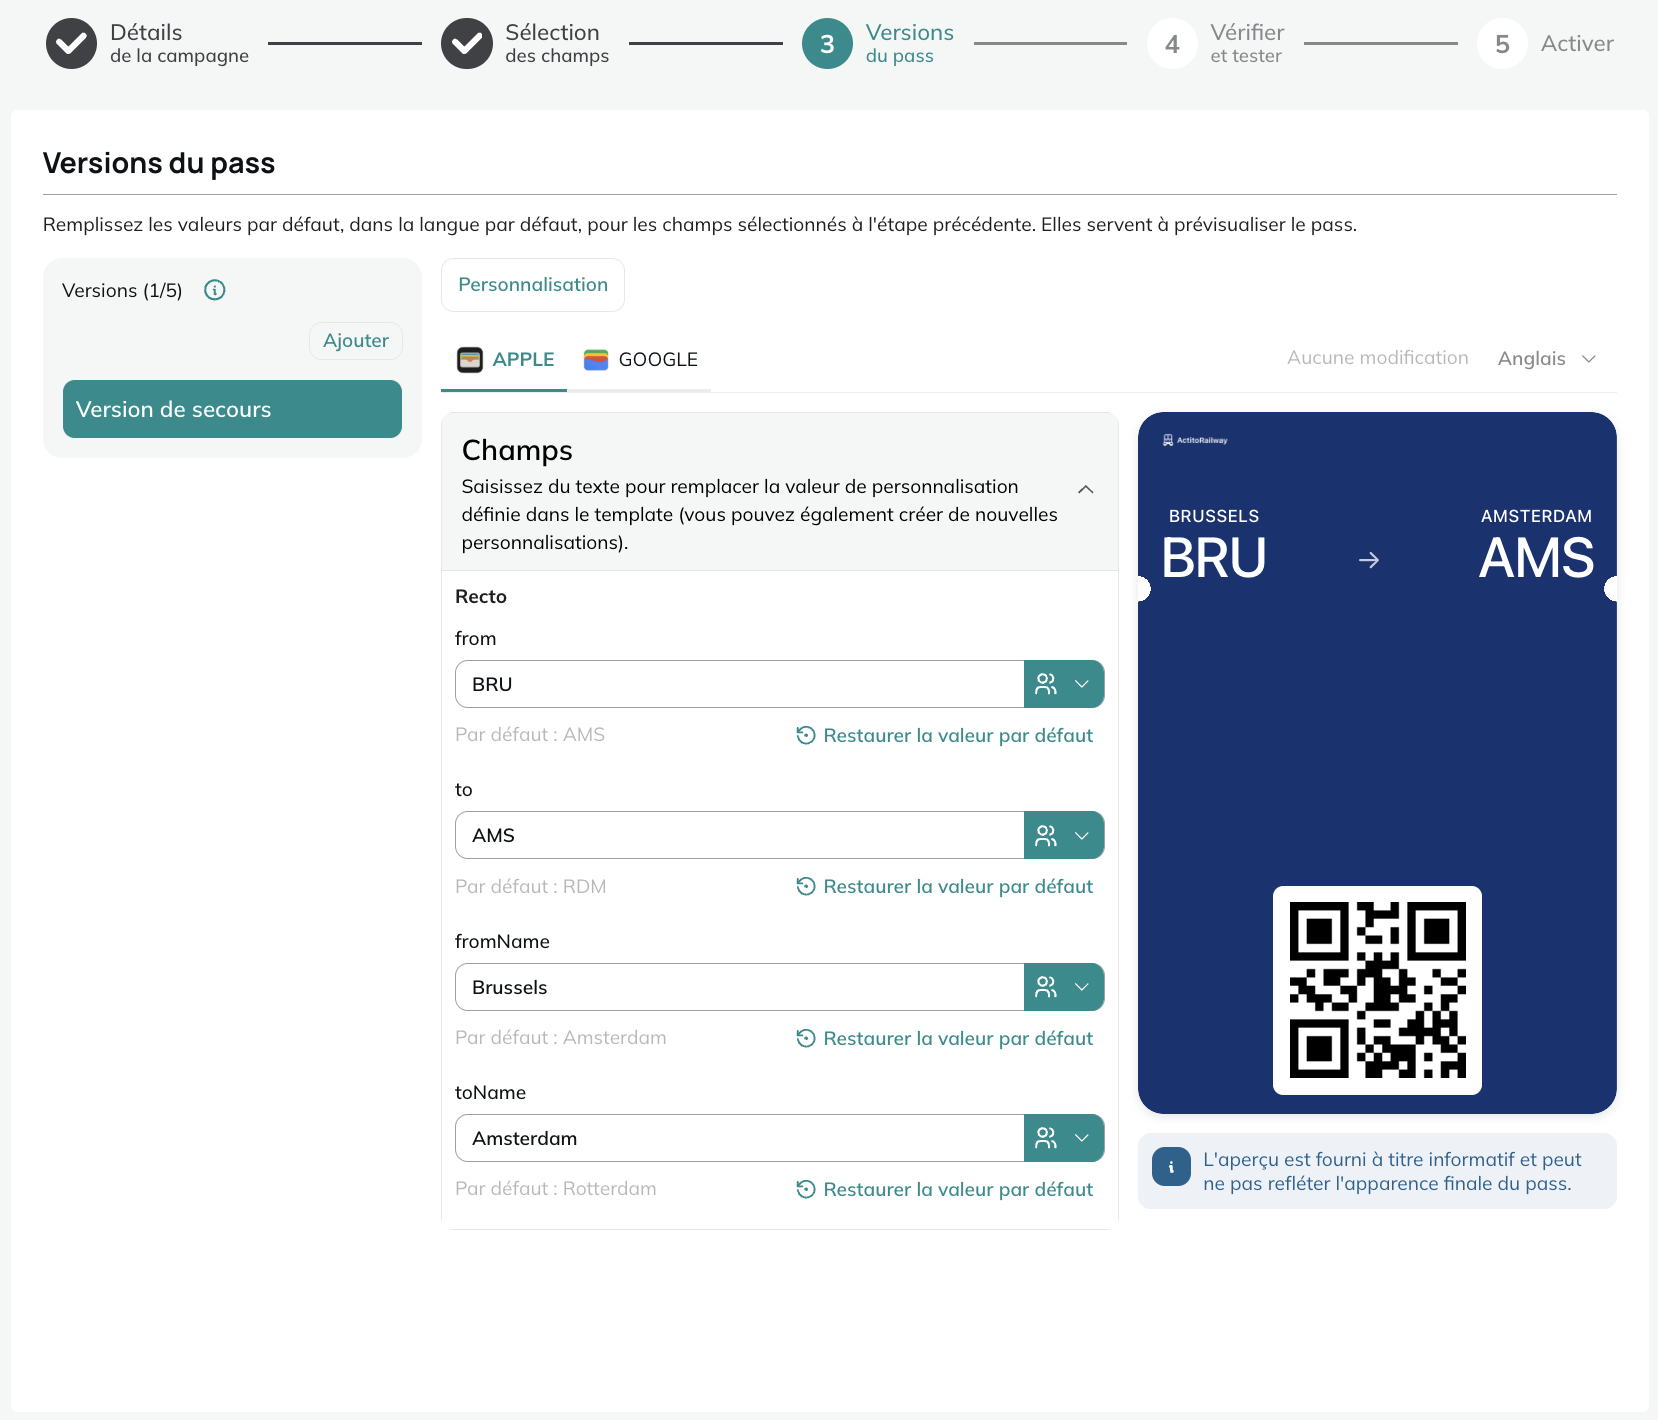The height and width of the screenshot is (1420, 1658).
Task: Switch to the APPLE tab
Action: 504,360
